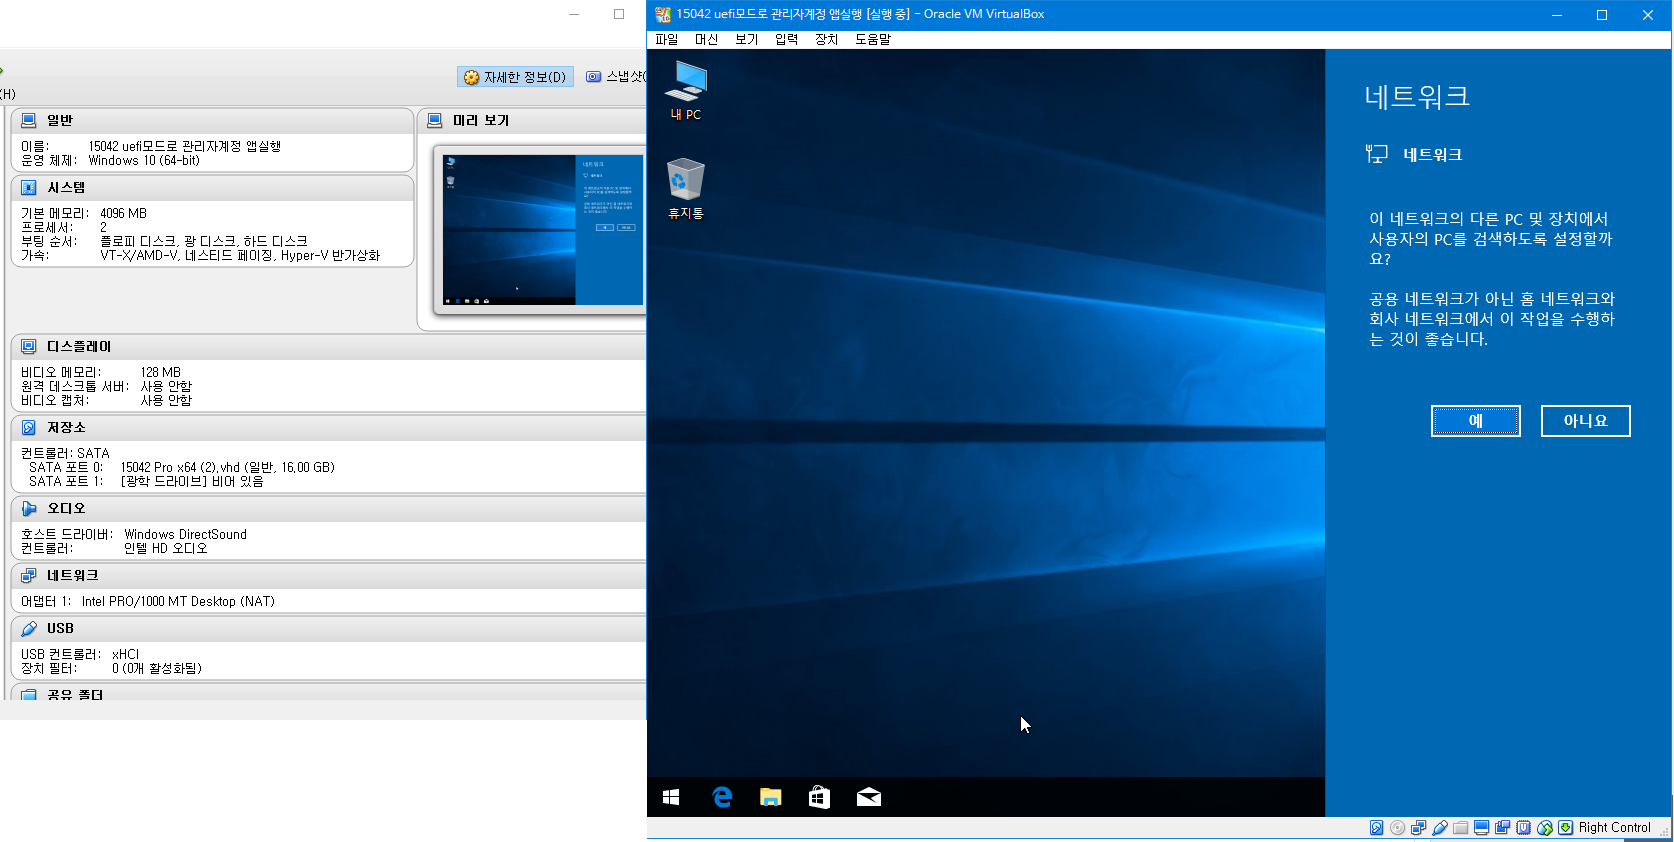Open 오디오 settings header link
The height and width of the screenshot is (842, 1674).
pos(66,508)
